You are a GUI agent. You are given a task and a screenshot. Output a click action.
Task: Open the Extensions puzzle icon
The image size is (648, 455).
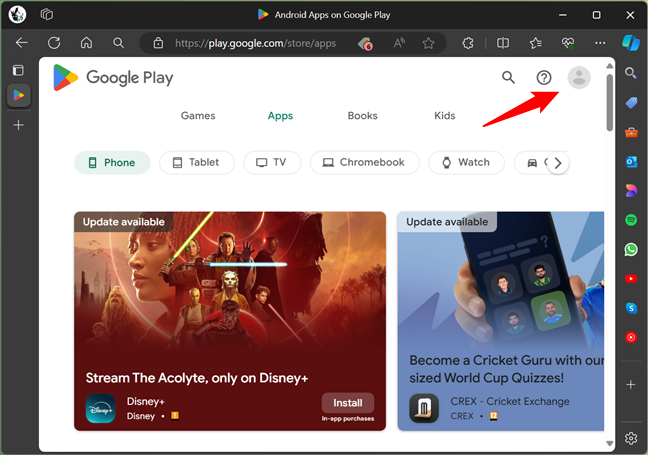[468, 43]
